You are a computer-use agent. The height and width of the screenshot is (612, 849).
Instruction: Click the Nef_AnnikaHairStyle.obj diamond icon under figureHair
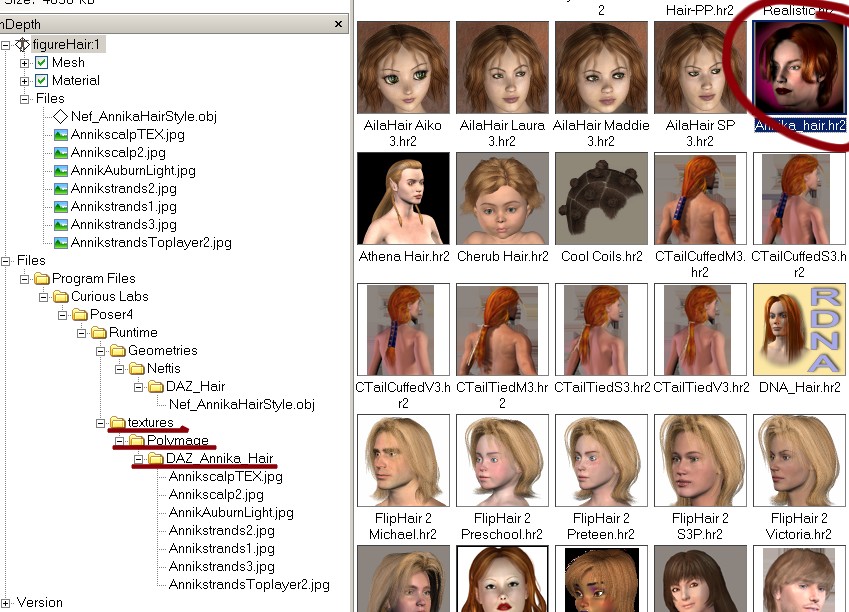pyautogui.click(x=60, y=117)
